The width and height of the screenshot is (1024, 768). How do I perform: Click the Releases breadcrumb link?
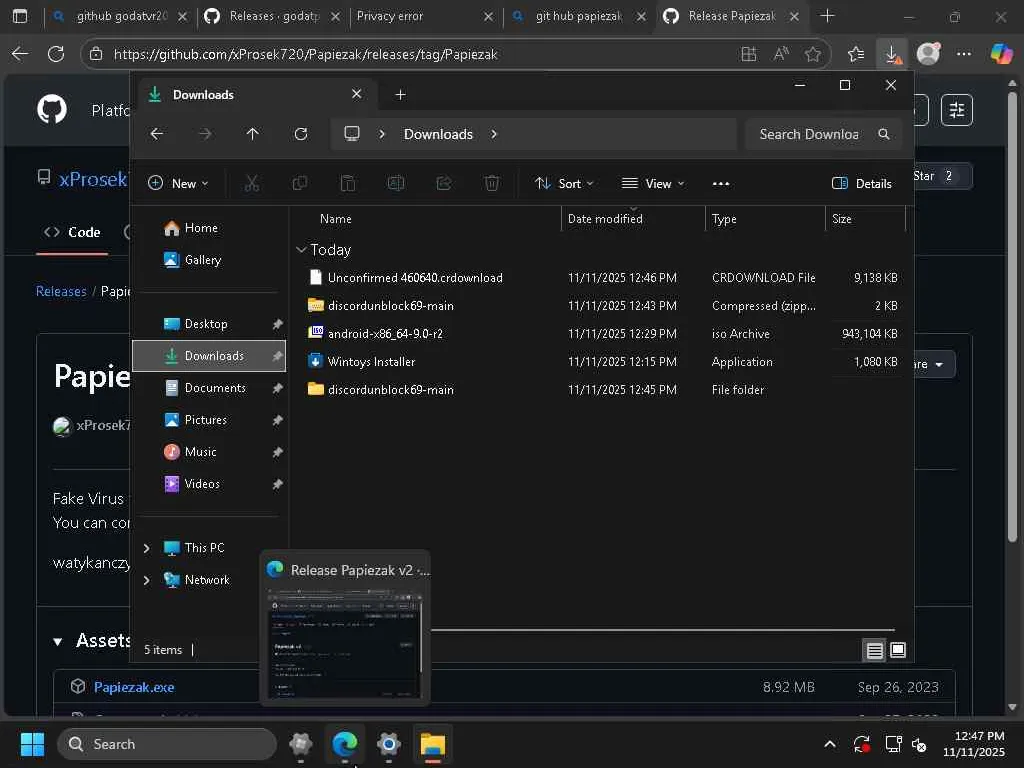point(61,291)
